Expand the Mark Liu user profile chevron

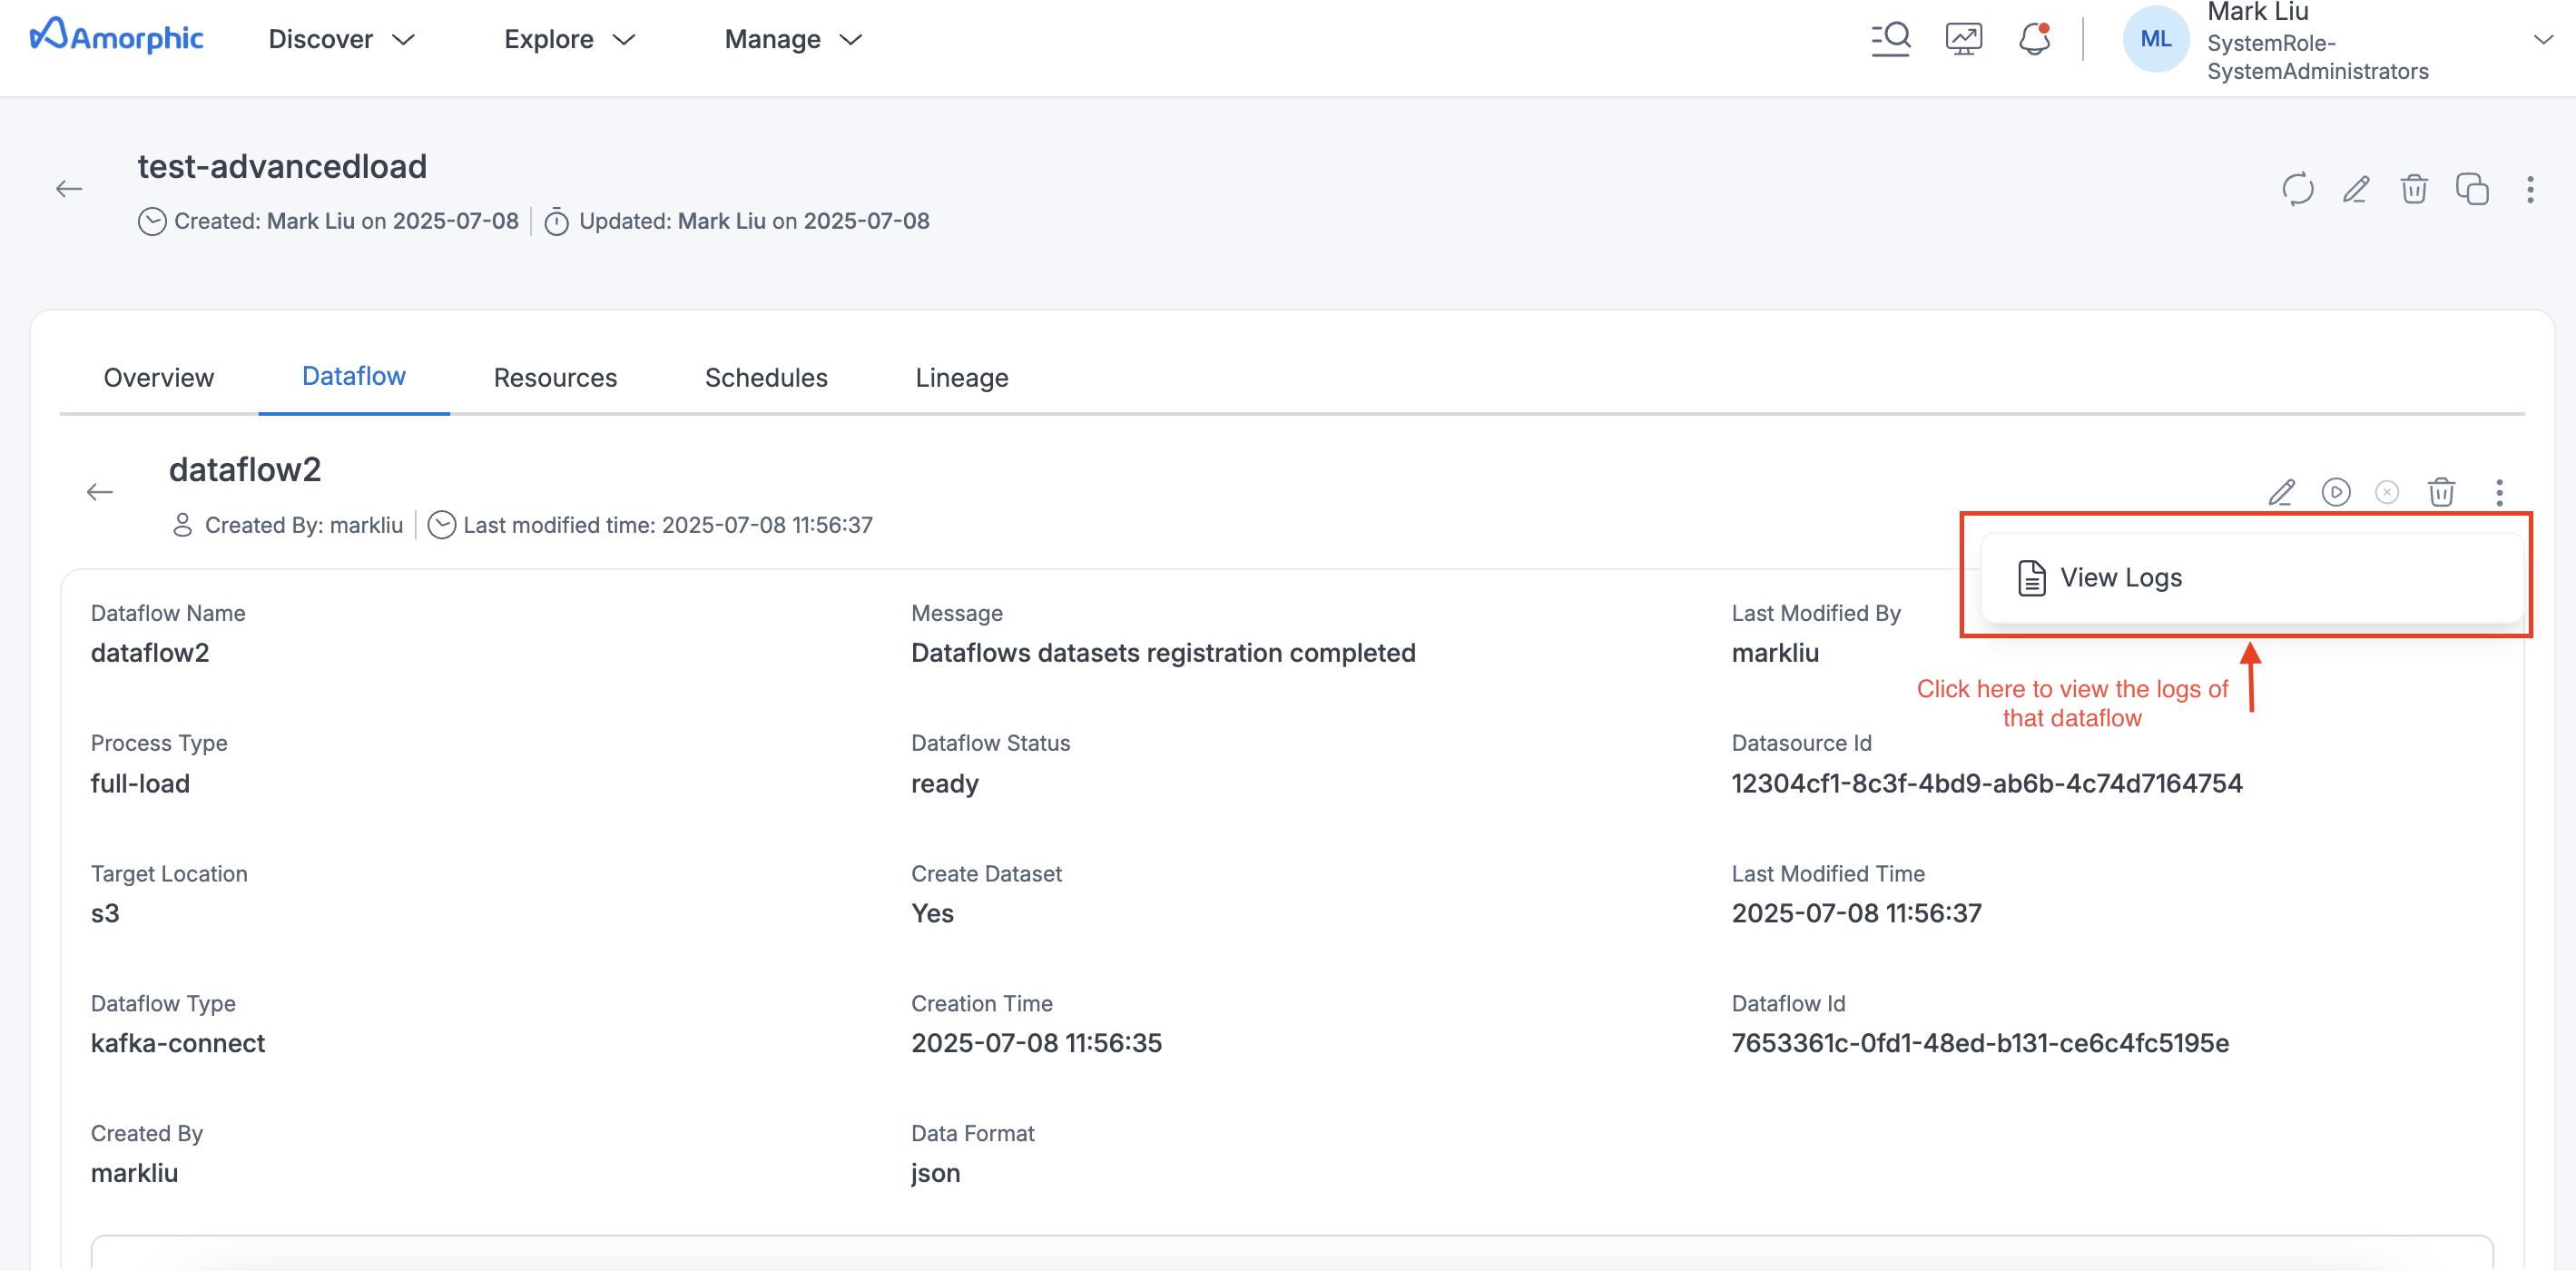[x=2543, y=40]
